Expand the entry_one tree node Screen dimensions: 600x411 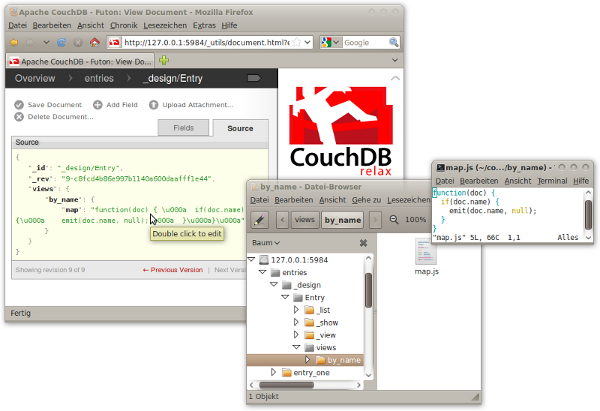273,372
